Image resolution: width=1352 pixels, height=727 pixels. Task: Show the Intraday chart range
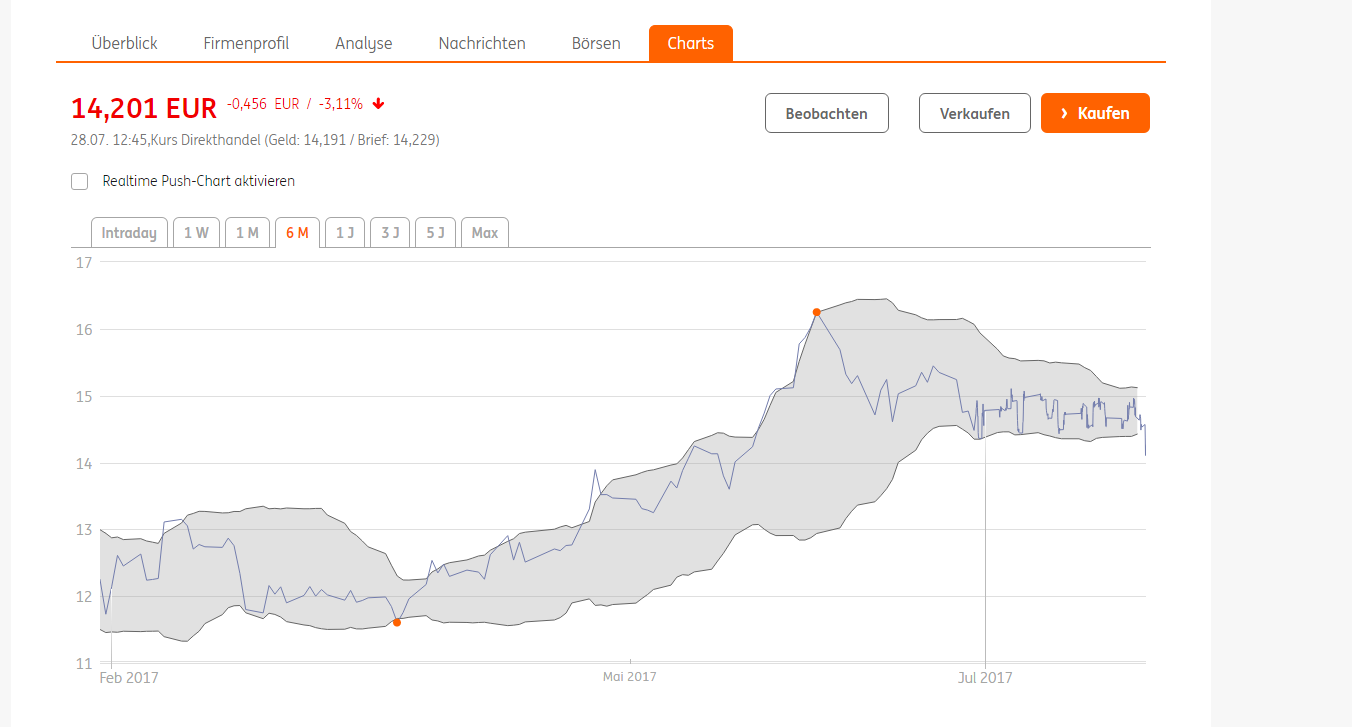point(129,233)
